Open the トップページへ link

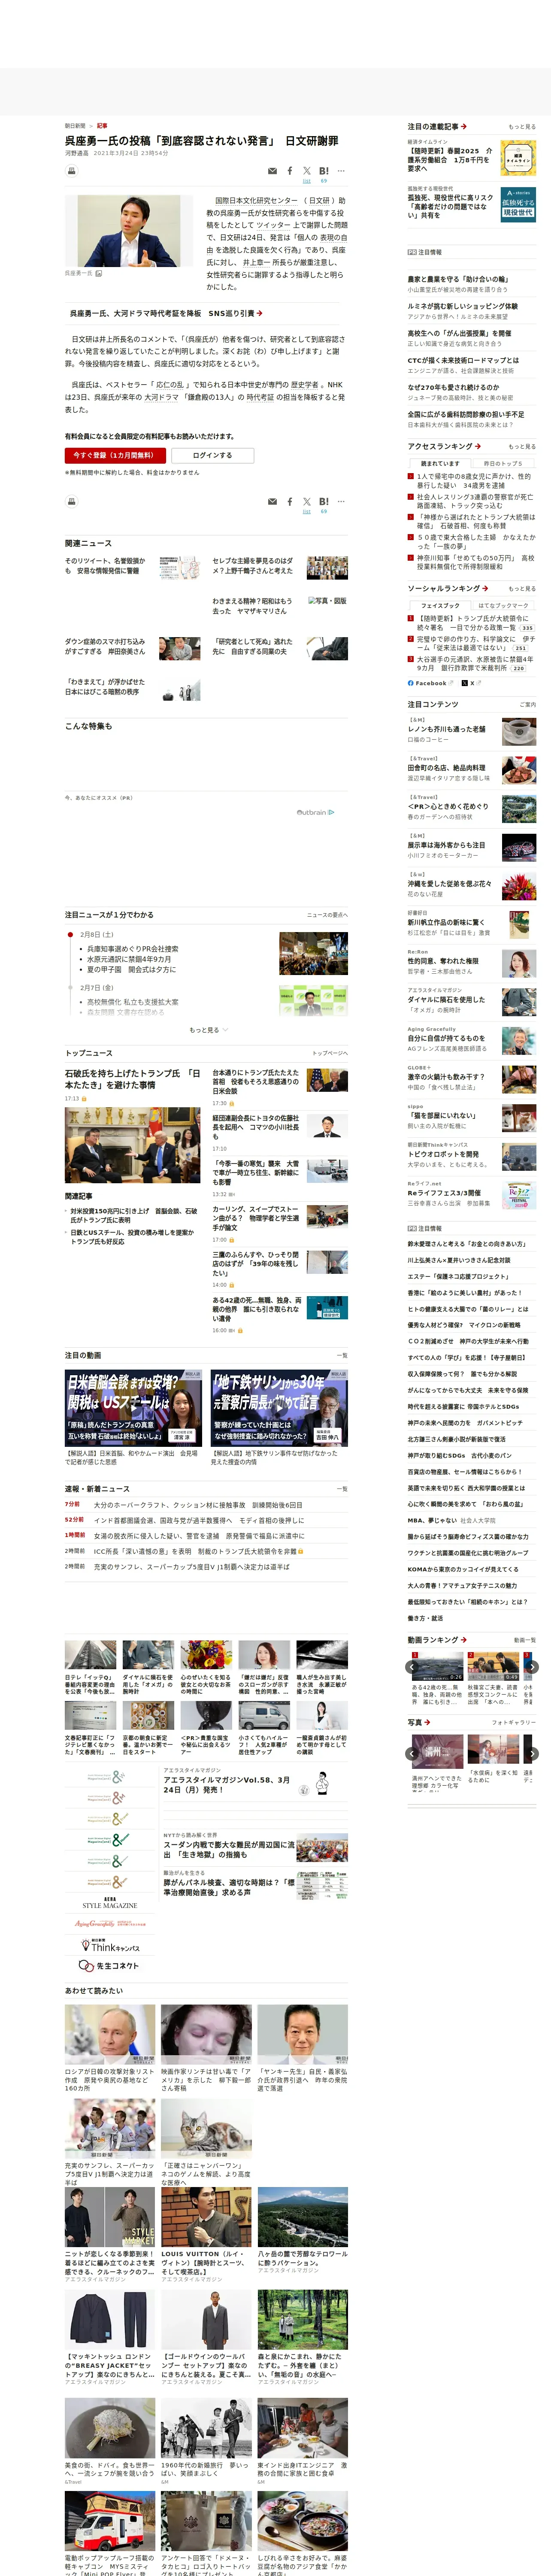pos(330,1053)
